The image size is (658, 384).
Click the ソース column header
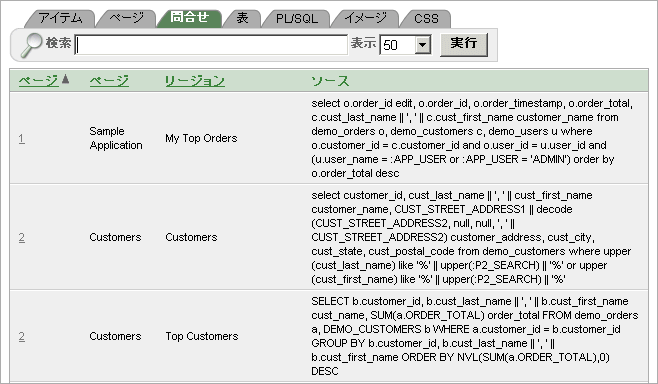click(x=330, y=81)
